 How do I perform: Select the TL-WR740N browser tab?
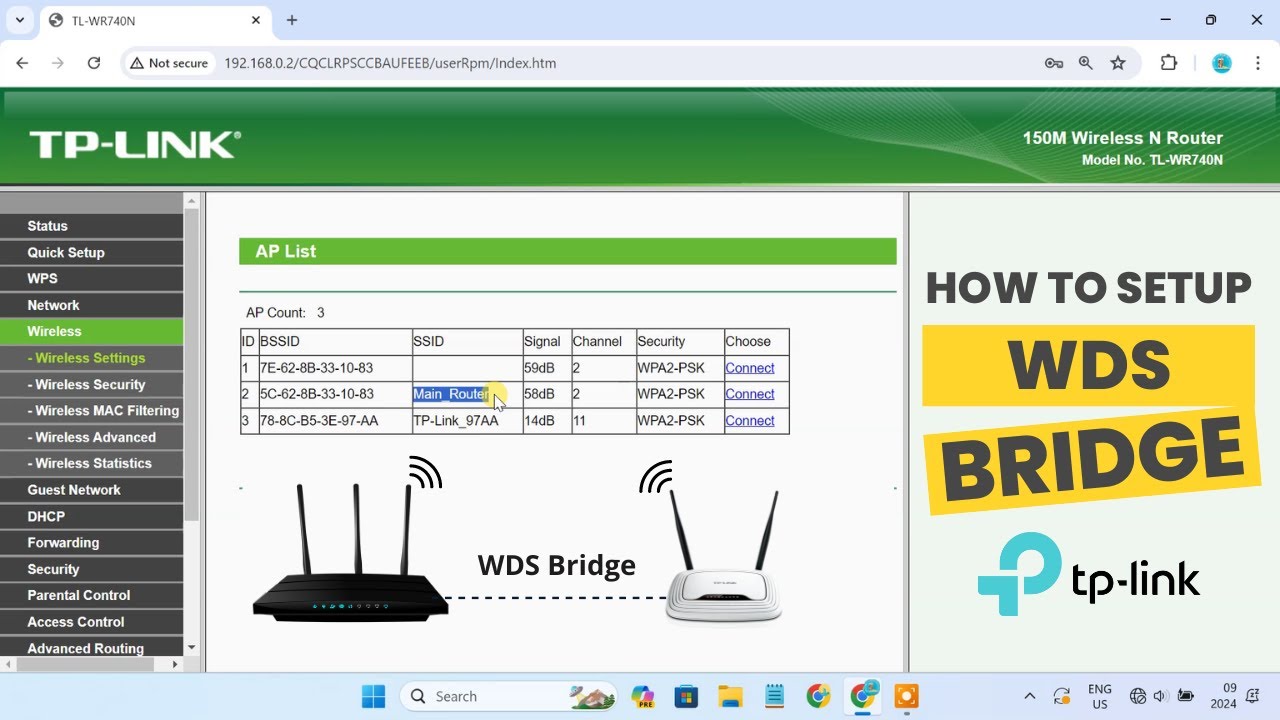pyautogui.click(x=155, y=21)
